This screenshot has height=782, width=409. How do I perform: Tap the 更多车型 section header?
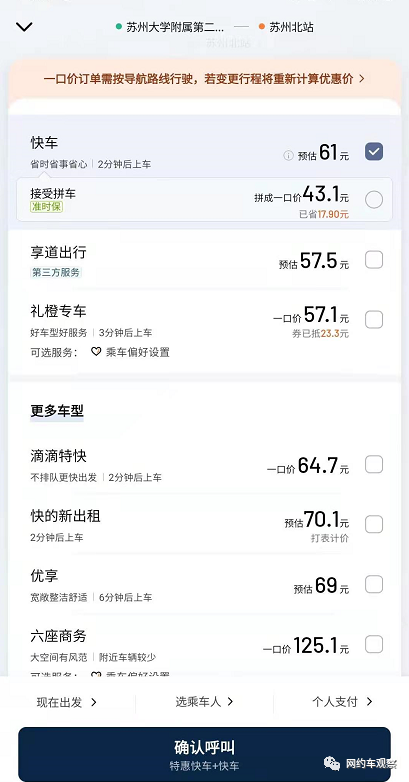pos(57,411)
